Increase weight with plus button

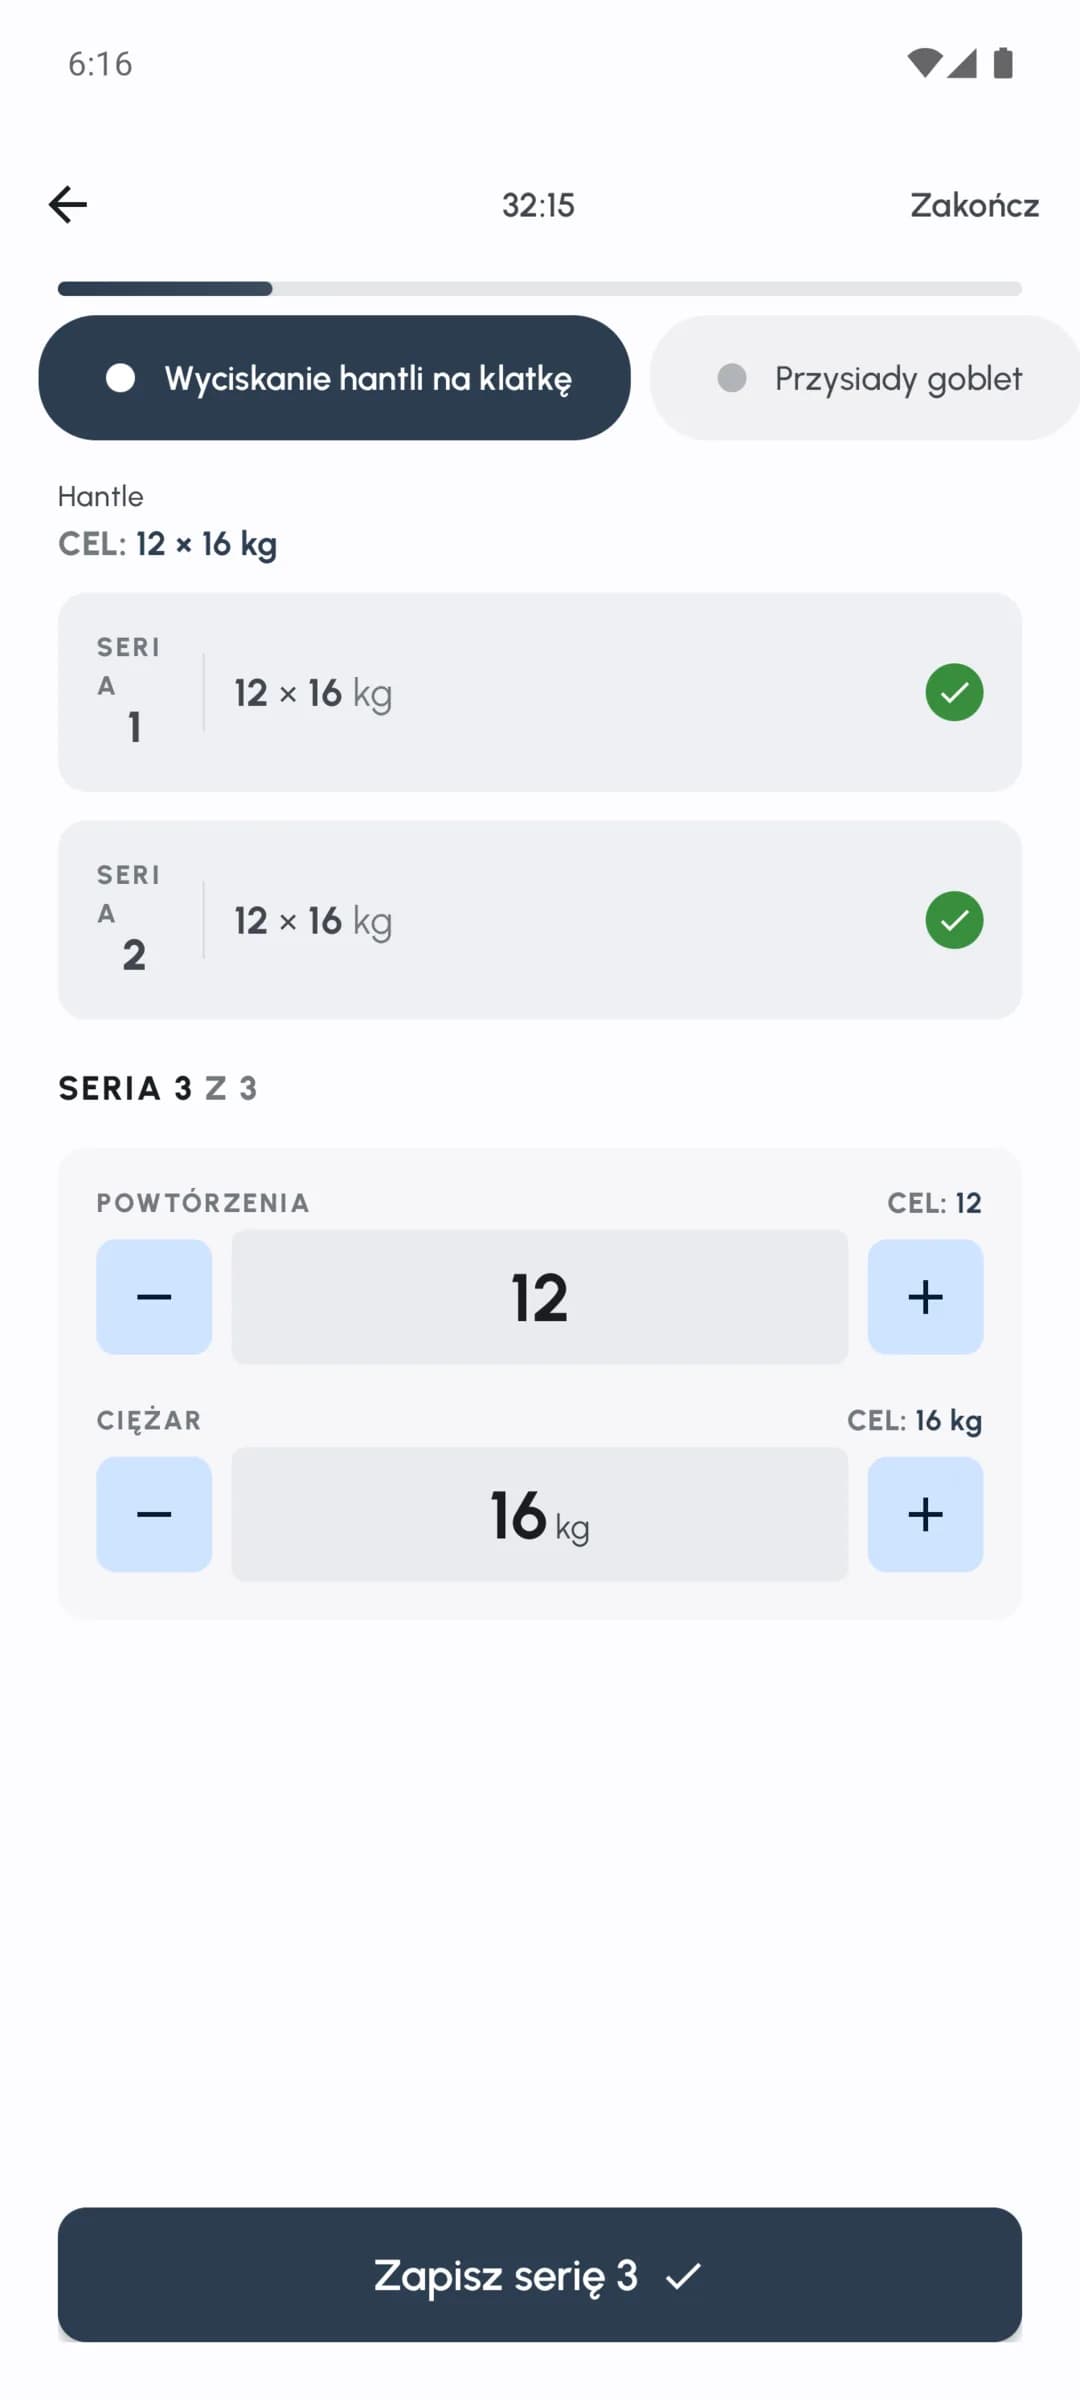coord(925,1514)
